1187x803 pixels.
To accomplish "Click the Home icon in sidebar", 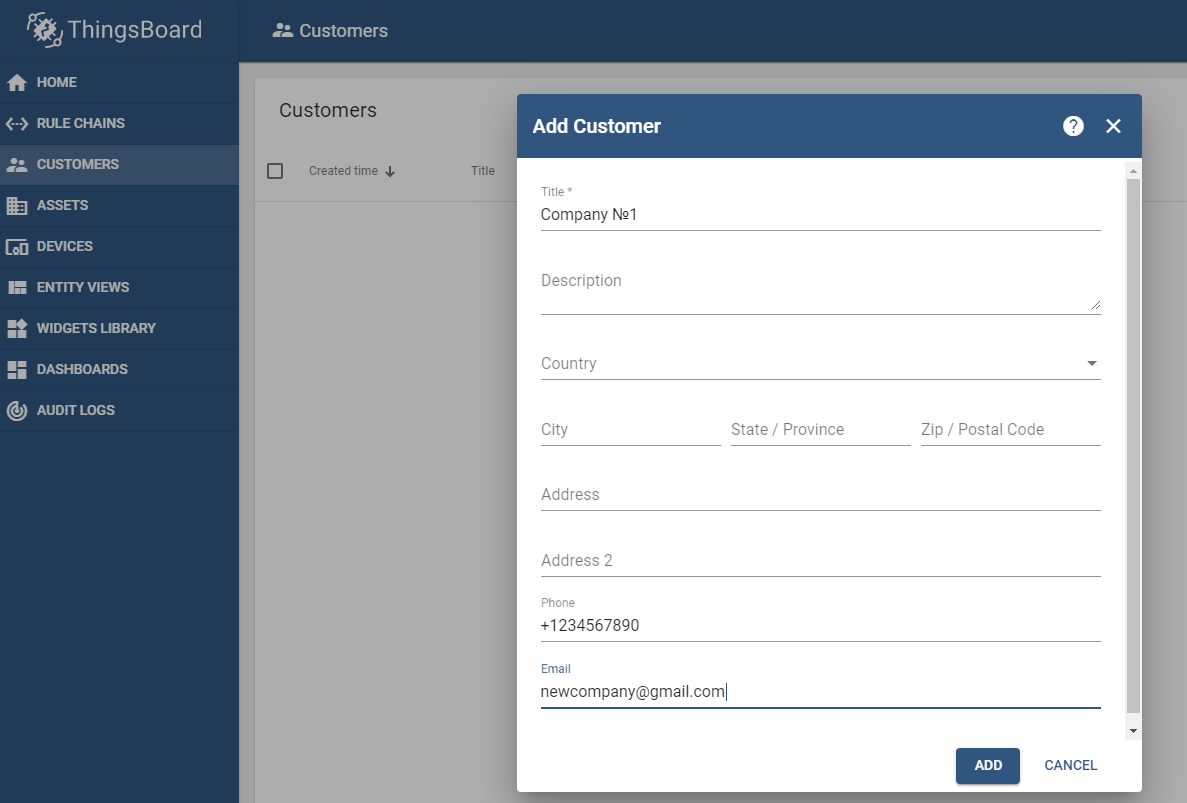I will pos(17,83).
